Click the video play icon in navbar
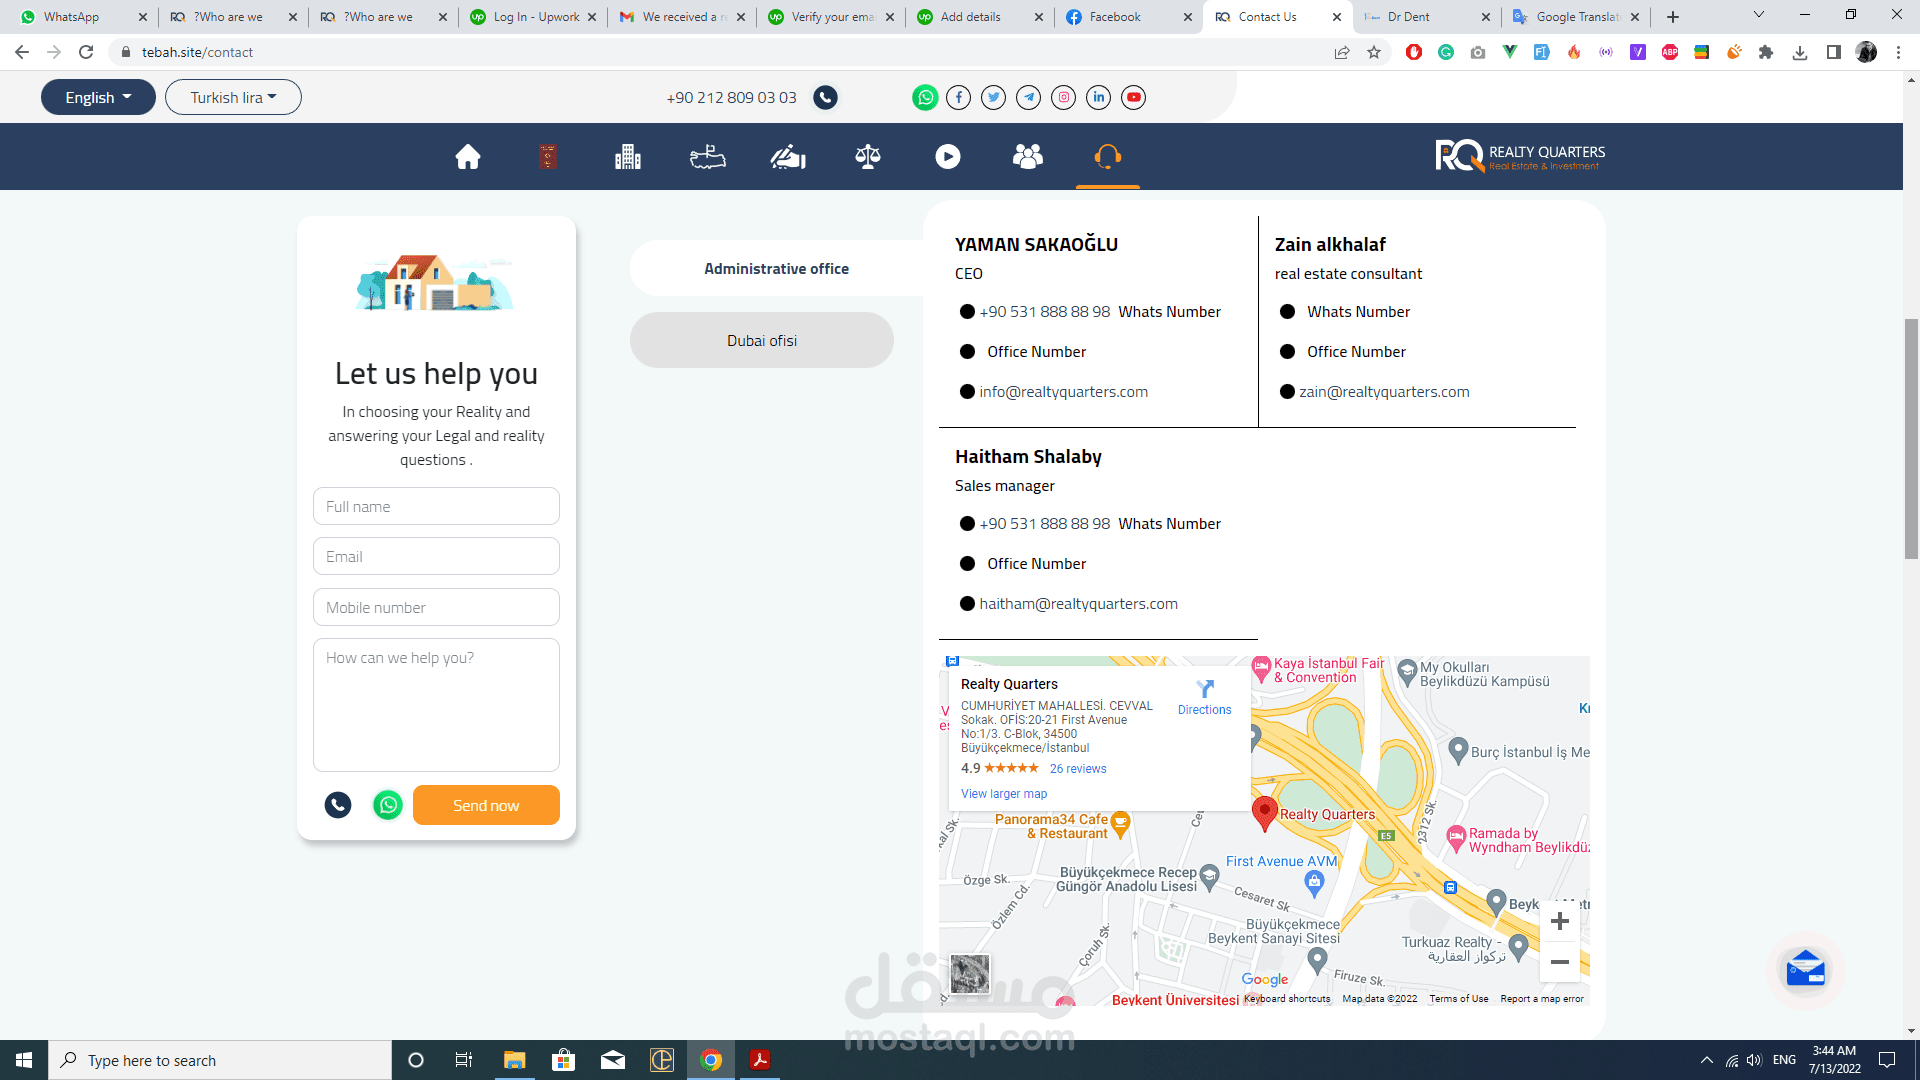 point(948,157)
